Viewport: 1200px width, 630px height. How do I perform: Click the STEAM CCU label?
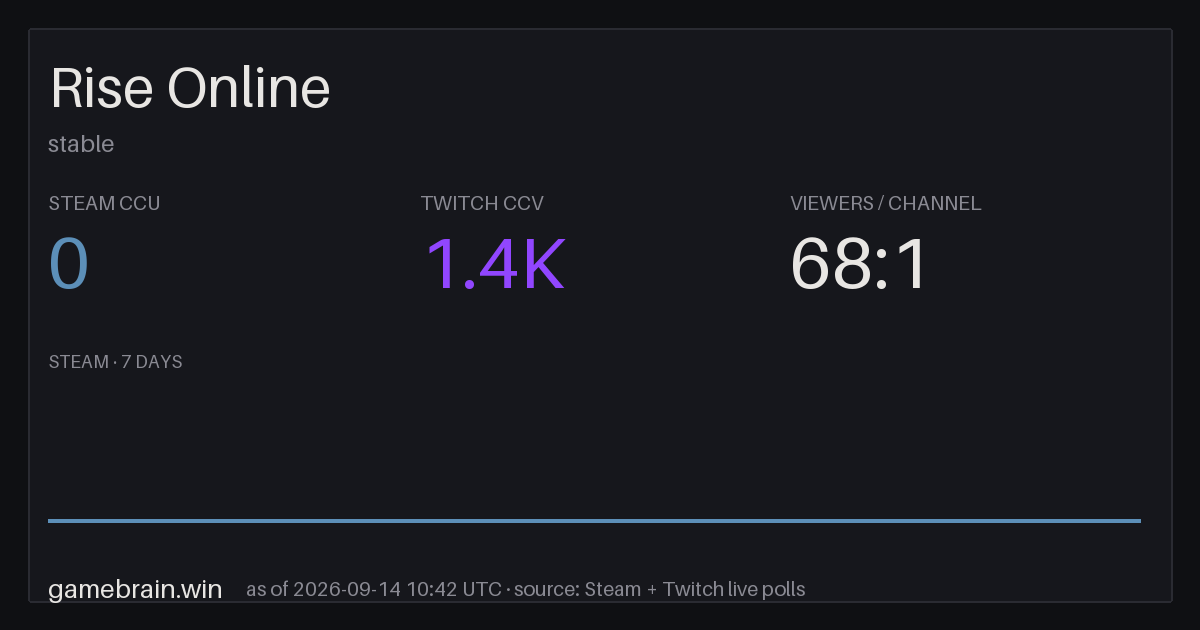click(x=104, y=203)
